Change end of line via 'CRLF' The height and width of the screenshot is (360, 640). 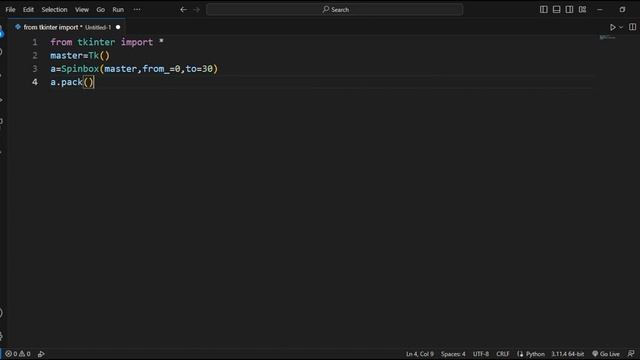pos(502,354)
